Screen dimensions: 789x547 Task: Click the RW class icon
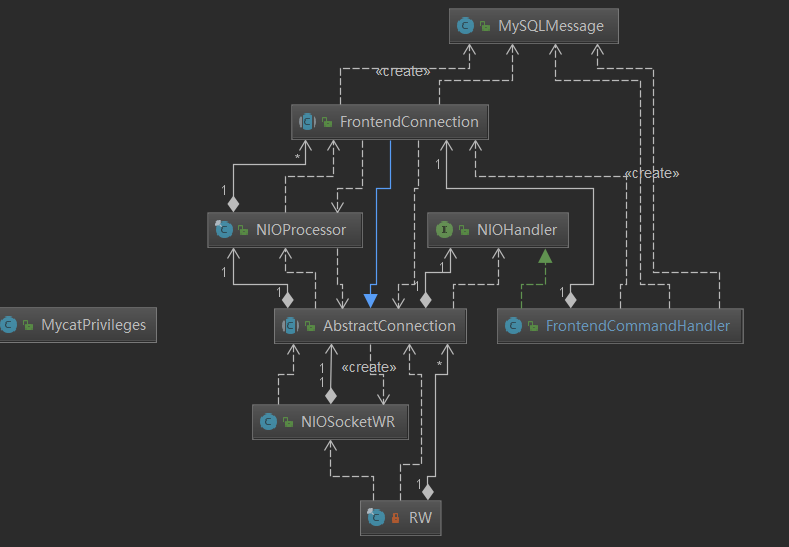376,517
